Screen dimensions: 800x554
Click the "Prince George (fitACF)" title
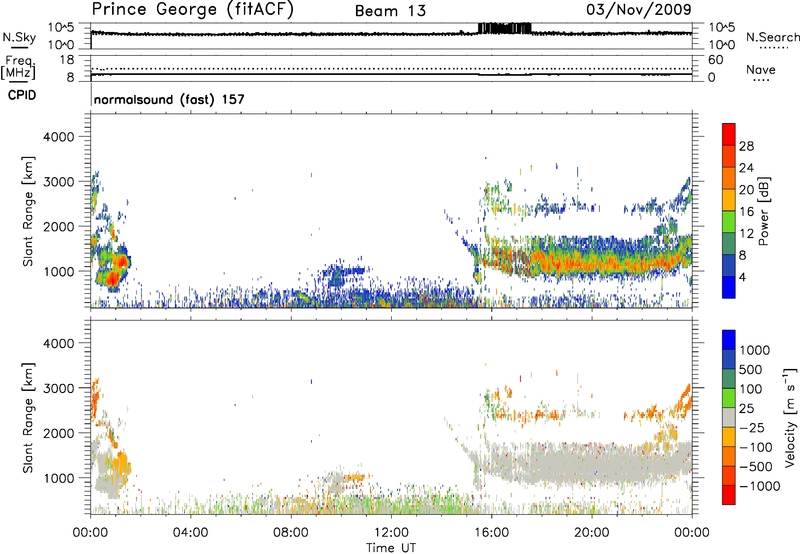(193, 10)
